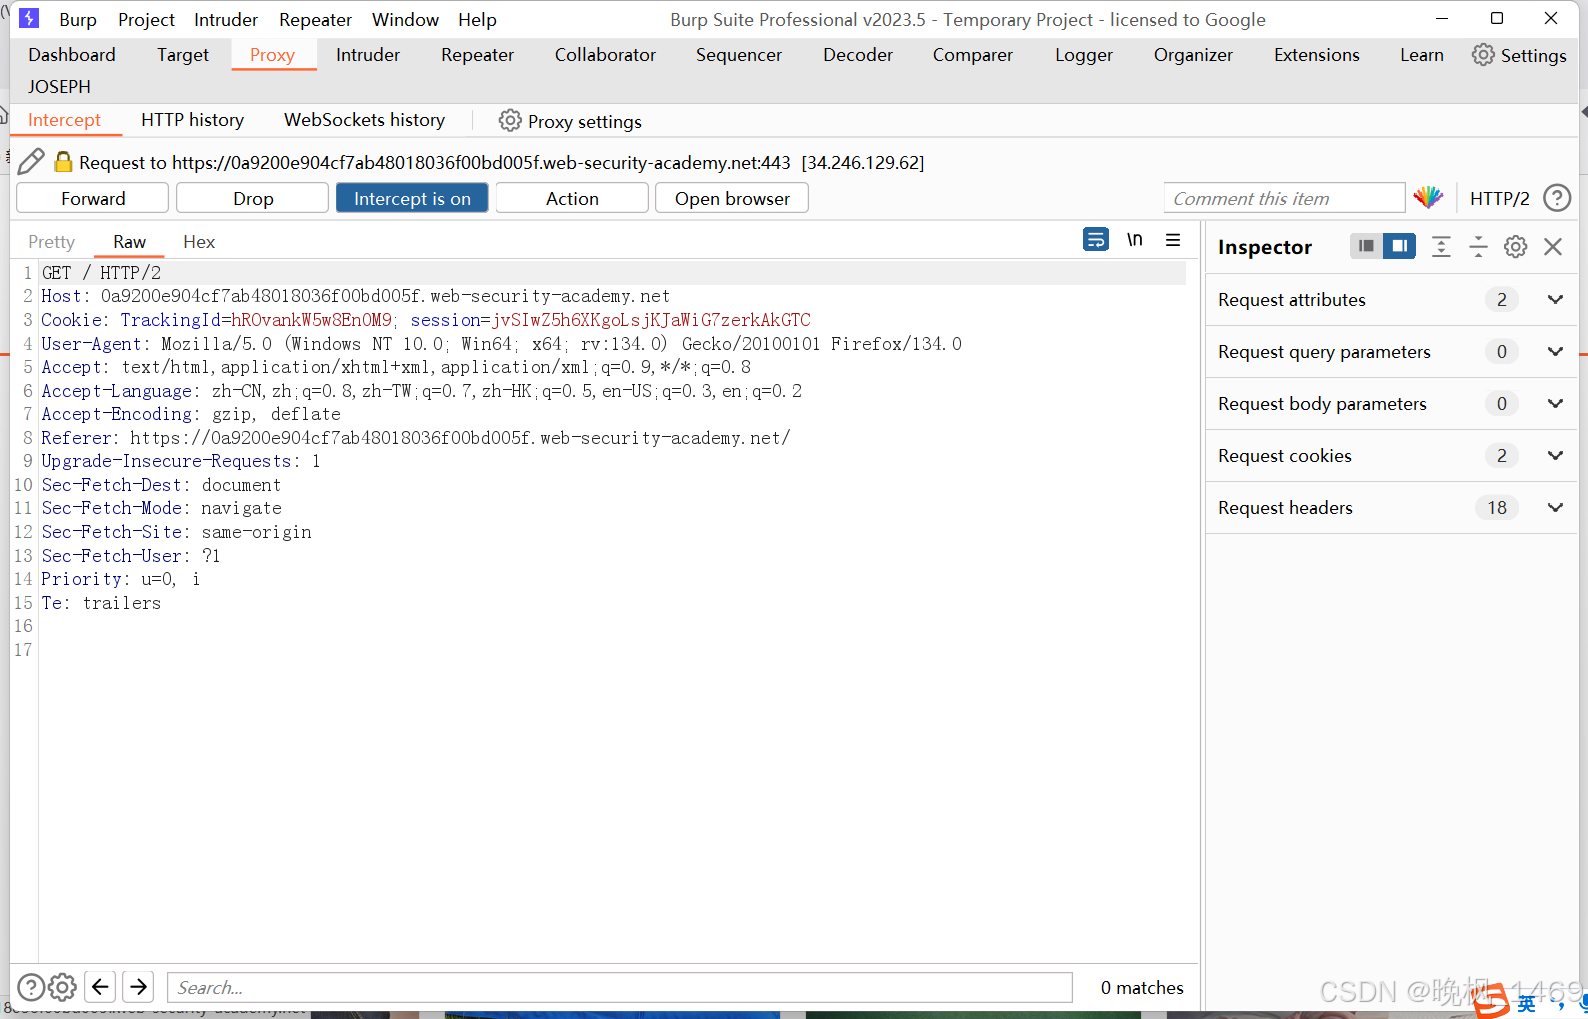The width and height of the screenshot is (1588, 1019).
Task: Open the Settings gear in main tab bar
Action: click(1519, 55)
